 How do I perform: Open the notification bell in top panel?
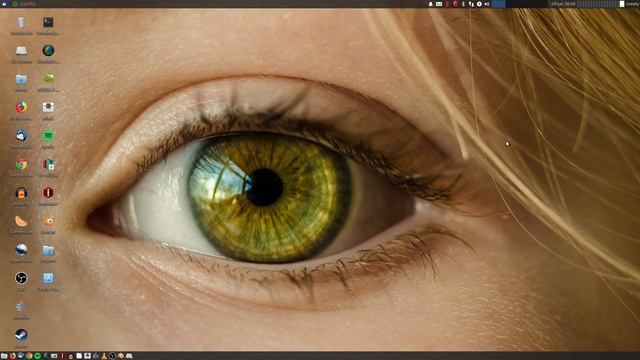(x=430, y=4)
